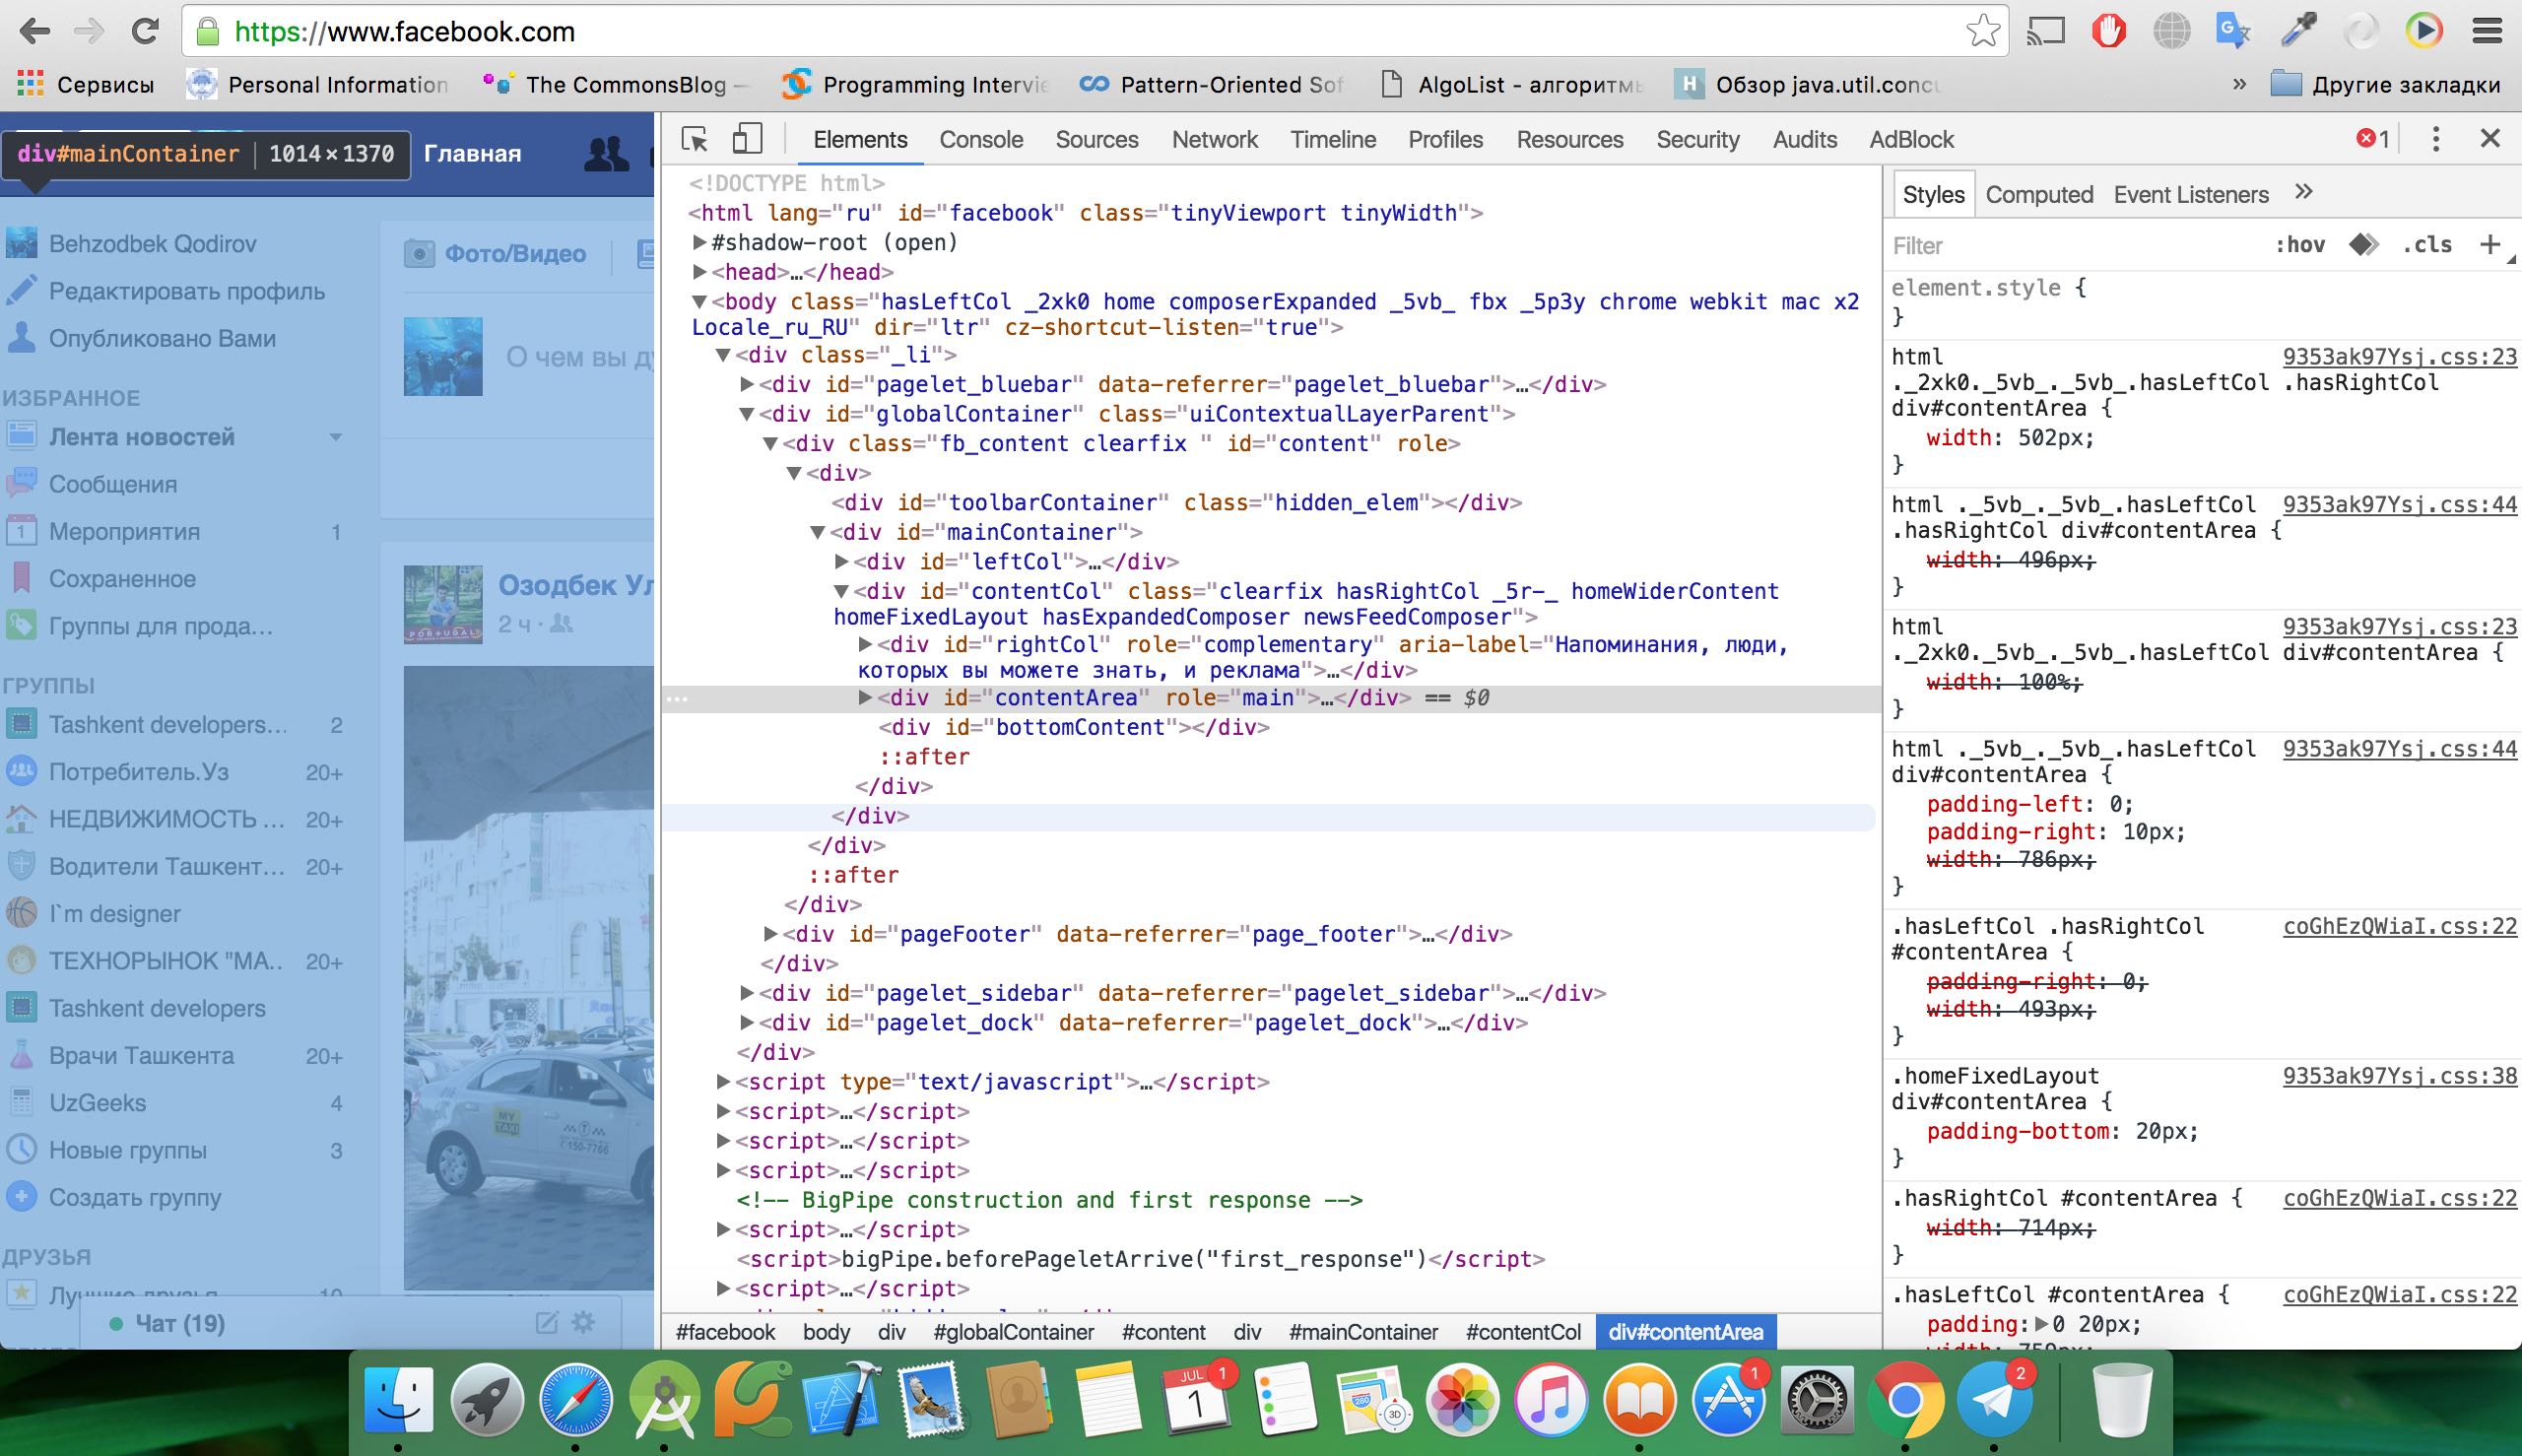Open the Сервисы apps shortcut
The image size is (2522, 1456).
coord(86,85)
